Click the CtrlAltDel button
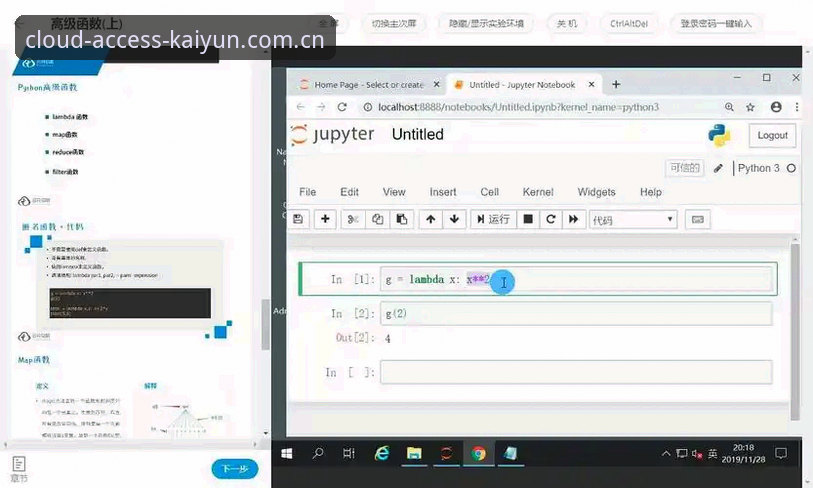The width and height of the screenshot is (813, 488). tap(628, 23)
